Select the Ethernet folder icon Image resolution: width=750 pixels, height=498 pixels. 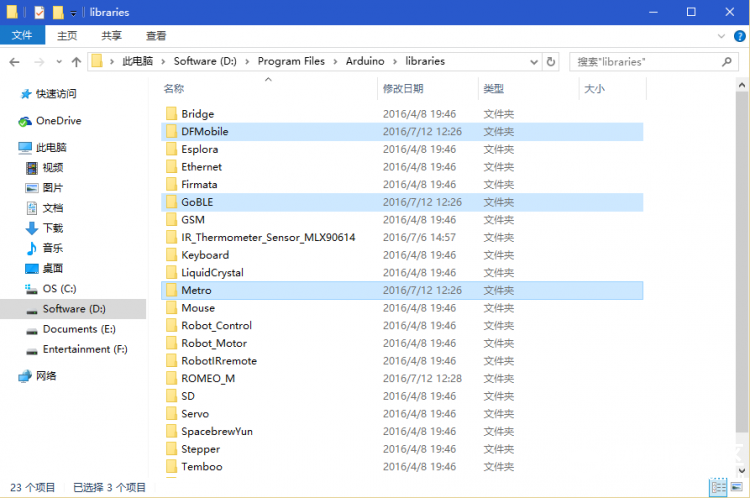click(x=171, y=167)
